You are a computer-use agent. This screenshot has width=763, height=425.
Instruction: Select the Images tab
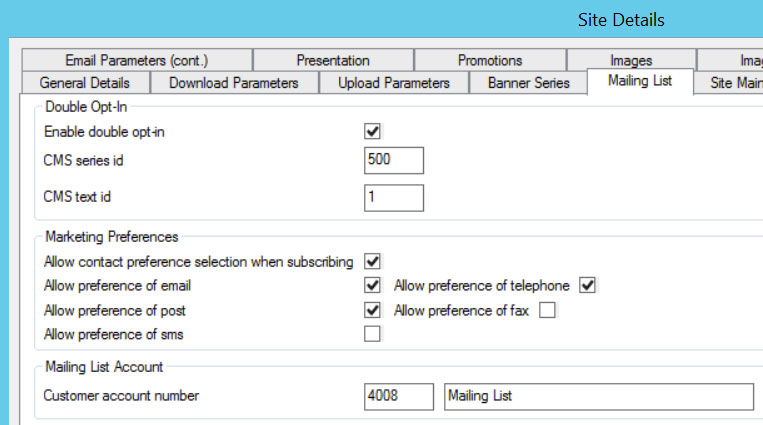631,60
